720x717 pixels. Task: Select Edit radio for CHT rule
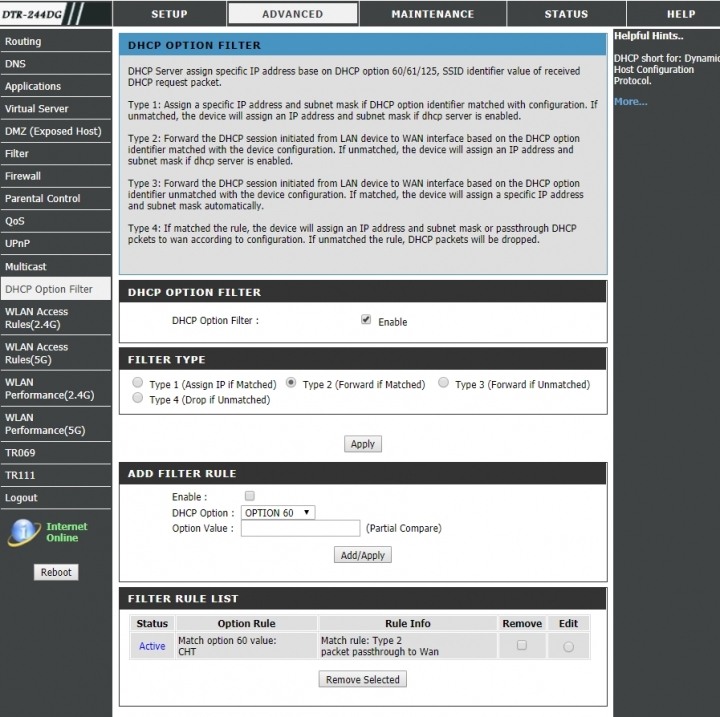coord(568,647)
